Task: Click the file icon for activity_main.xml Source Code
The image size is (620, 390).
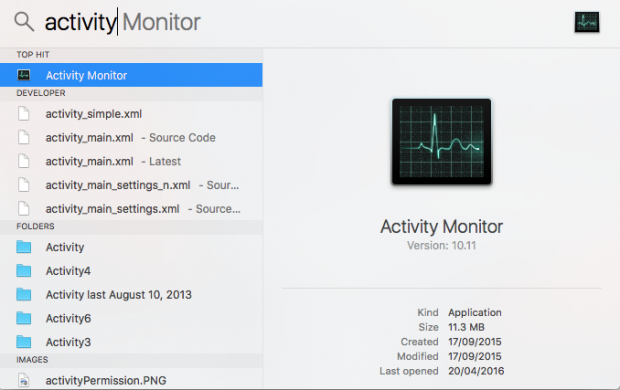Action: 24,138
